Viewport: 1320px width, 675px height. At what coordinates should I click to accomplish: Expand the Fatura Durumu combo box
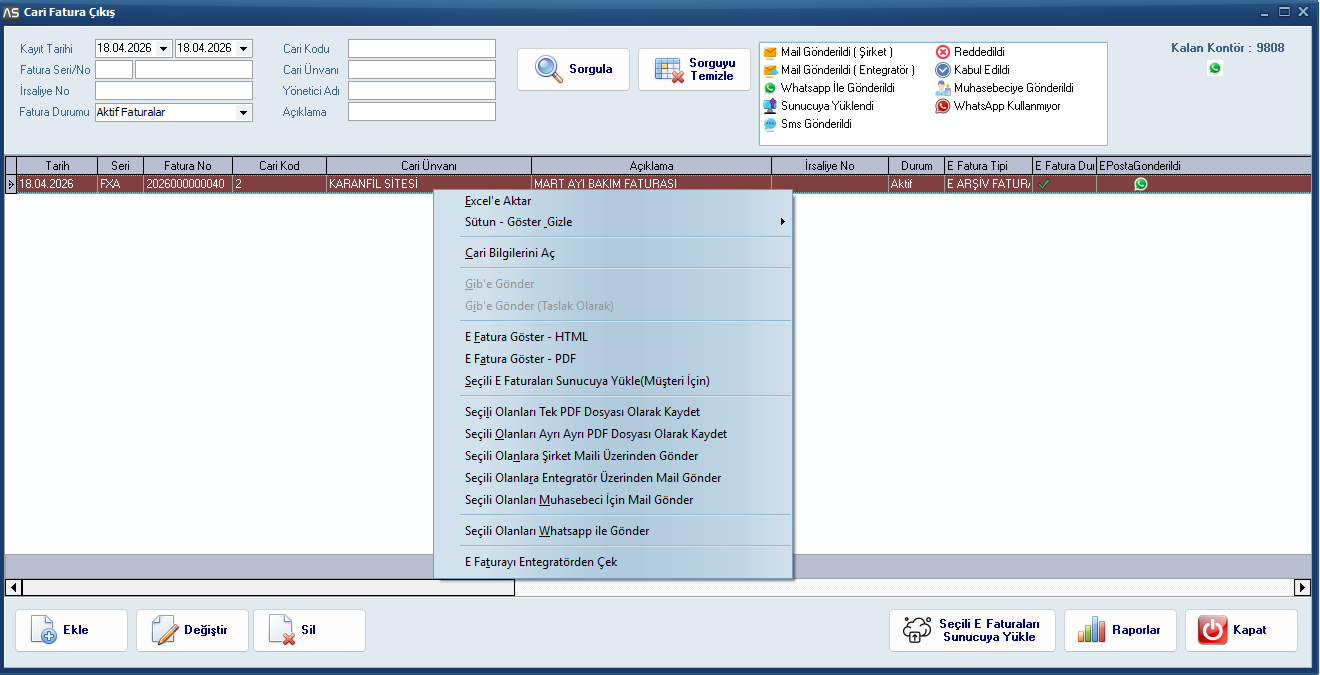[243, 113]
